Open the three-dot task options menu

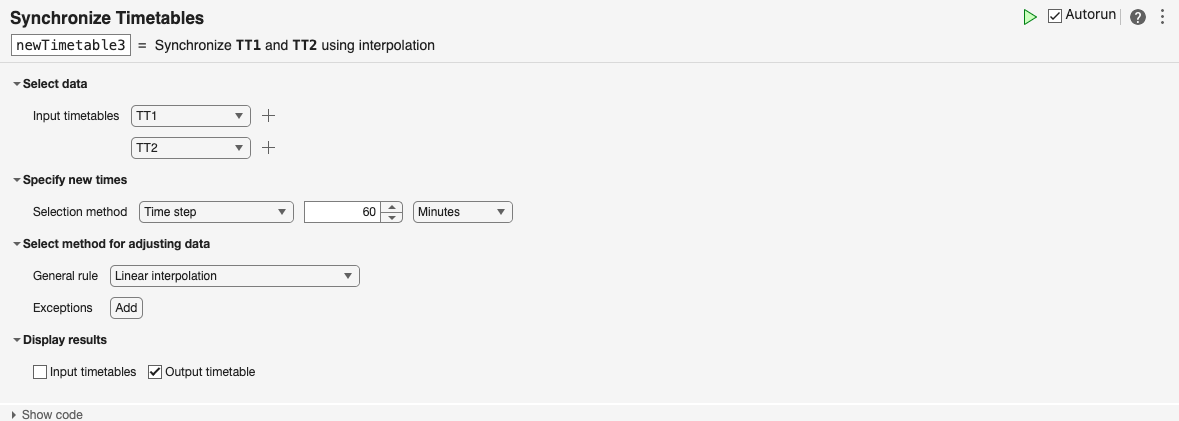pos(1162,17)
